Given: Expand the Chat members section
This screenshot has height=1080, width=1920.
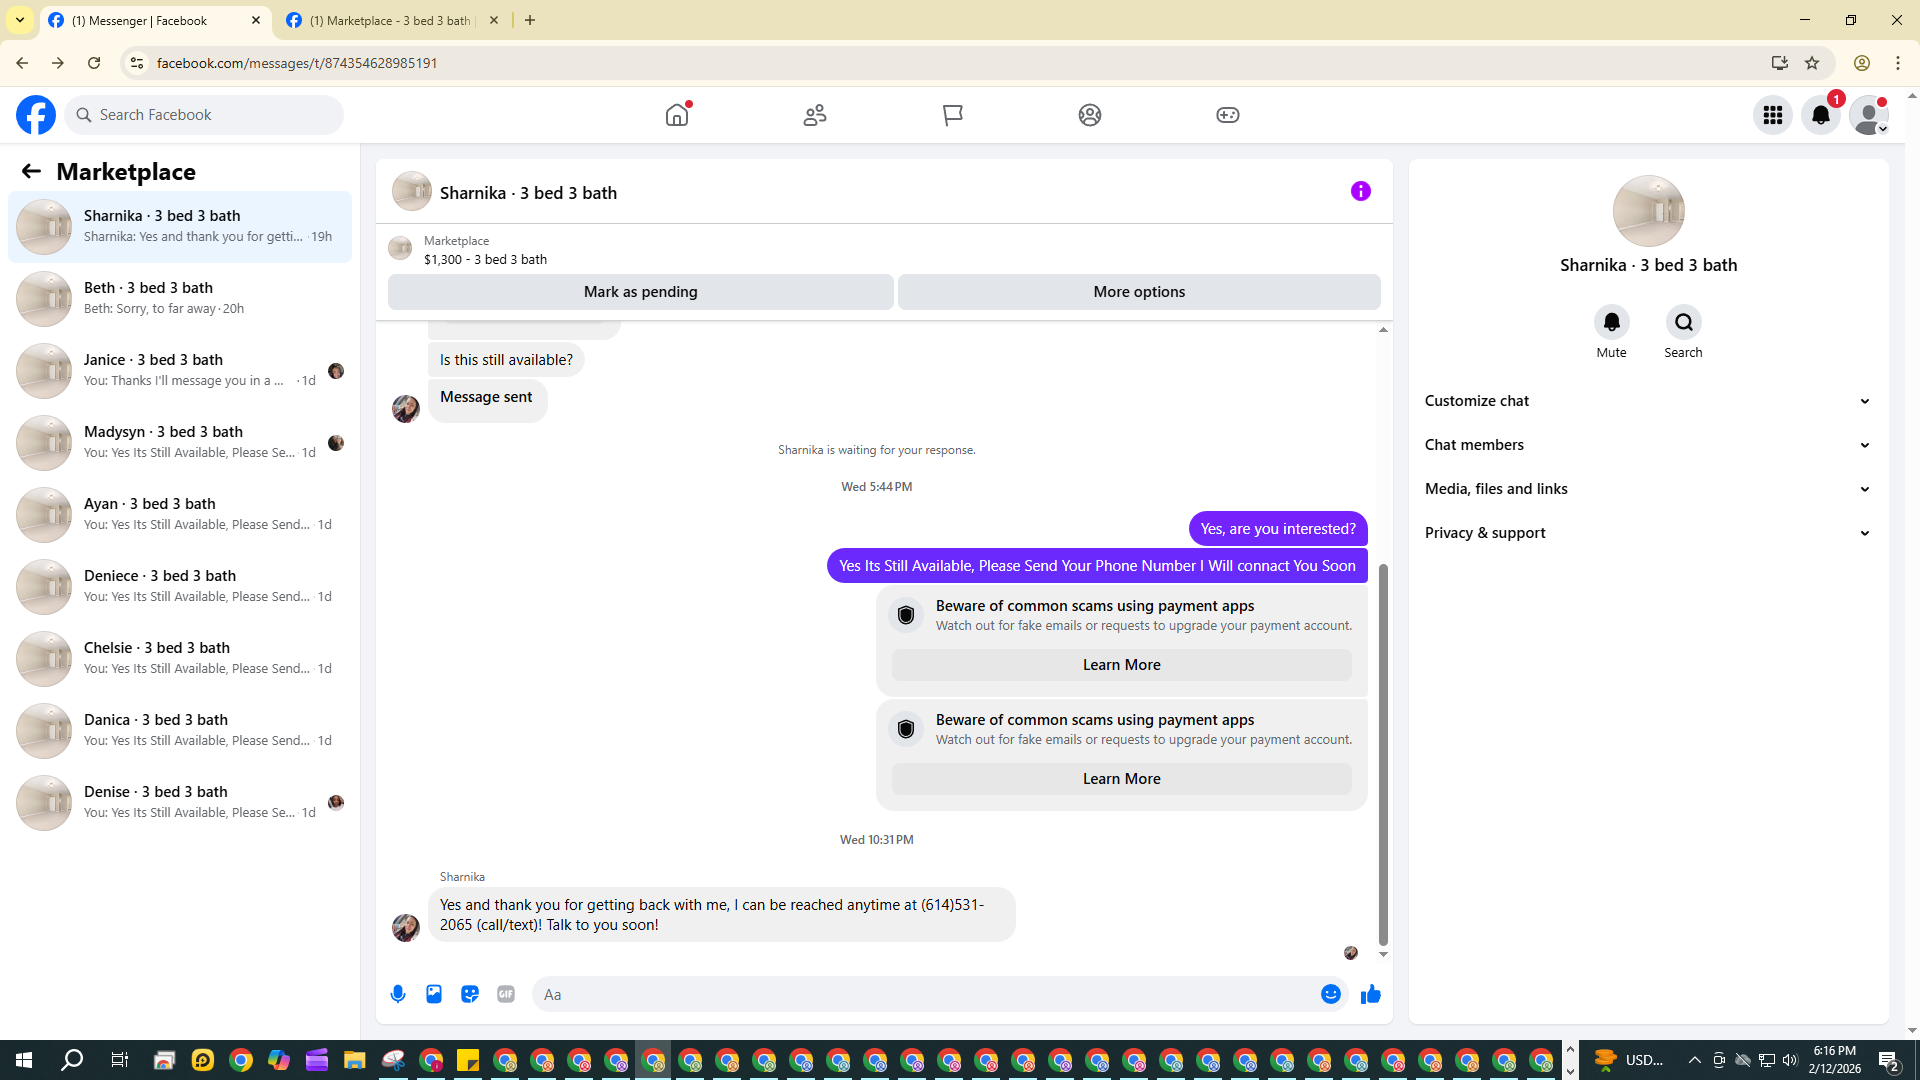Looking at the screenshot, I should tap(1648, 445).
